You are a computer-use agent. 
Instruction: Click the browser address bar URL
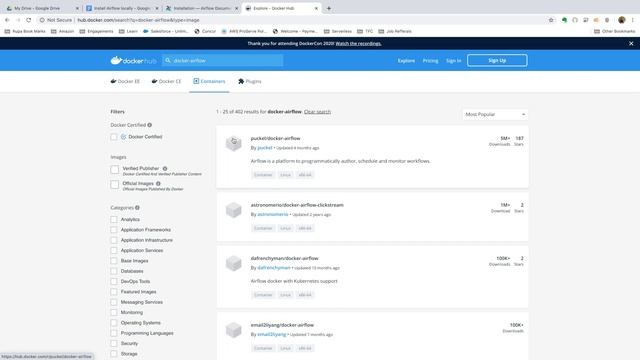[138, 20]
